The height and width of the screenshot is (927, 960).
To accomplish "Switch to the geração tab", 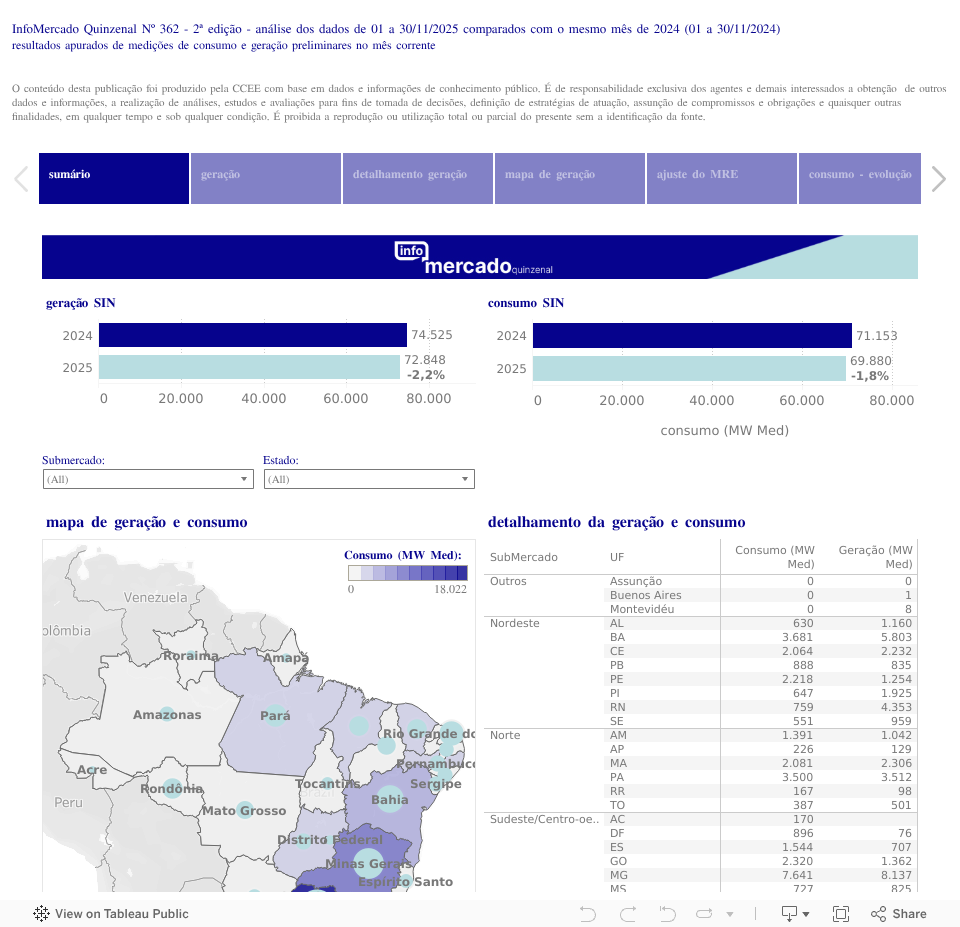I will pyautogui.click(x=265, y=178).
